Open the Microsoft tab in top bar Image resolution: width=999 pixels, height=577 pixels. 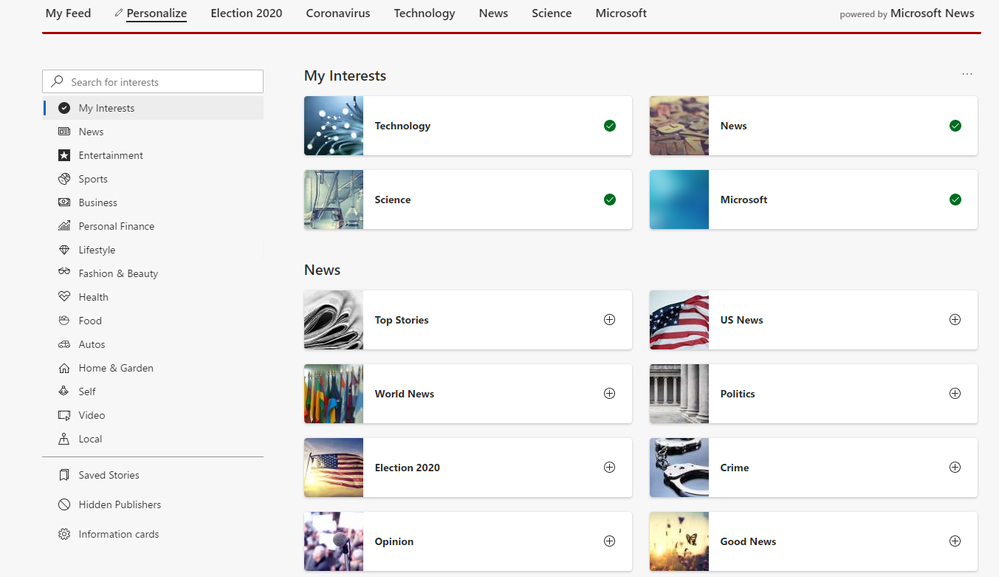pos(621,13)
